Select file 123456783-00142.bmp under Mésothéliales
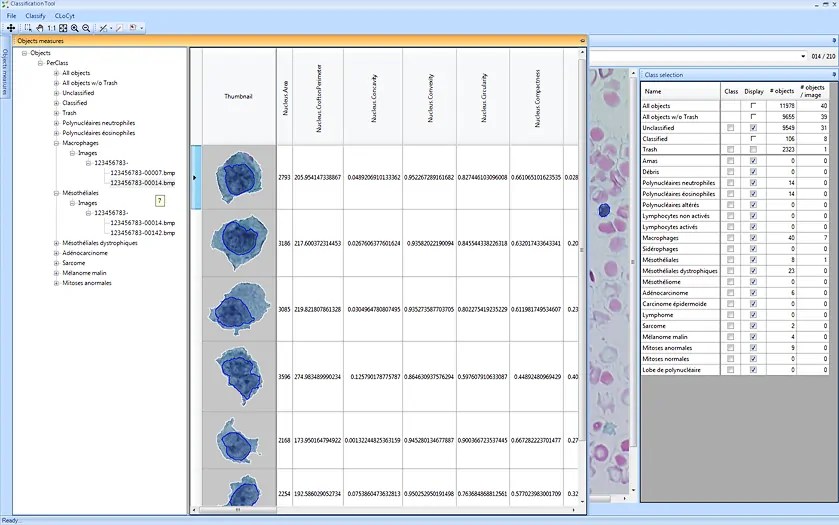The width and height of the screenshot is (839, 525). 142,233
